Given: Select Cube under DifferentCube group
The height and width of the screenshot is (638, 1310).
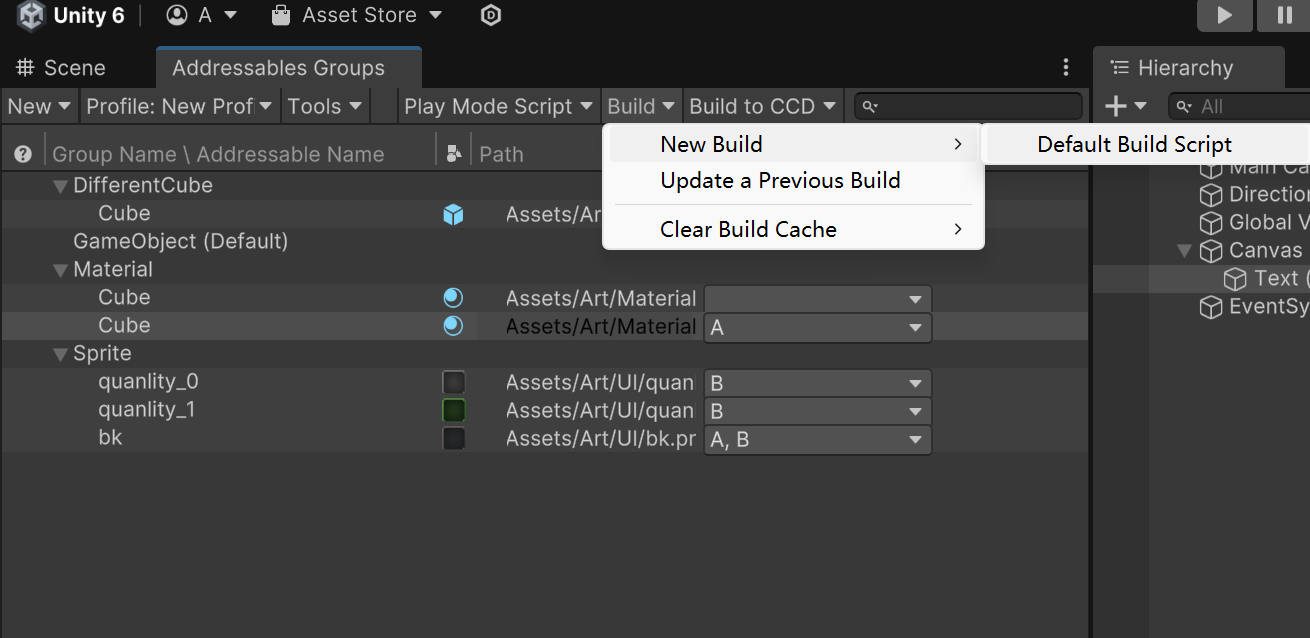Looking at the screenshot, I should coord(124,213).
